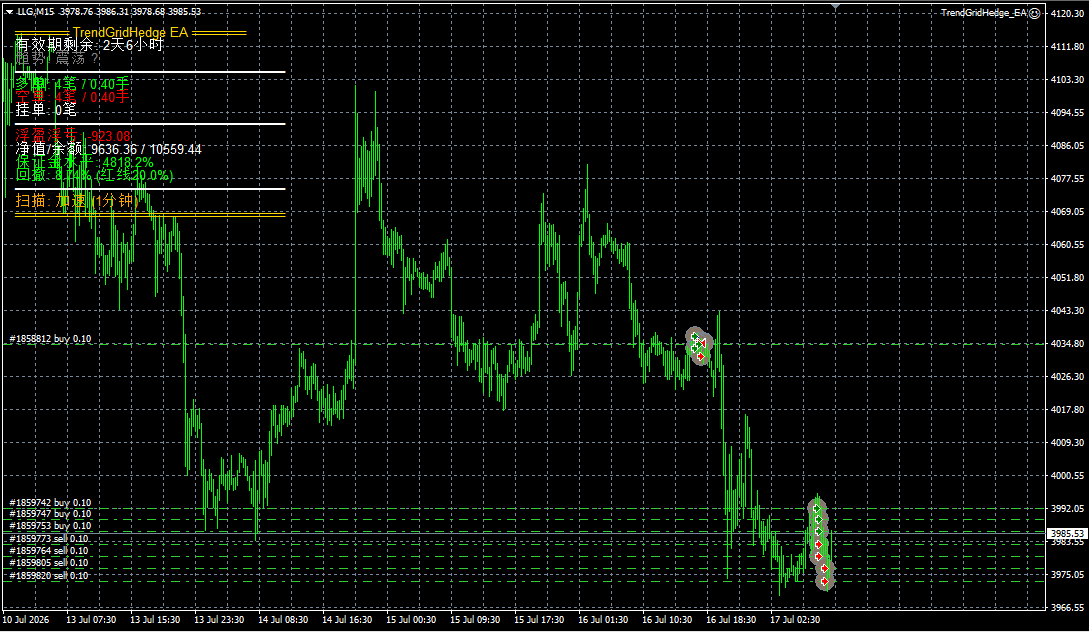Click the TrendGridHedge EA panel title

click(x=130, y=33)
